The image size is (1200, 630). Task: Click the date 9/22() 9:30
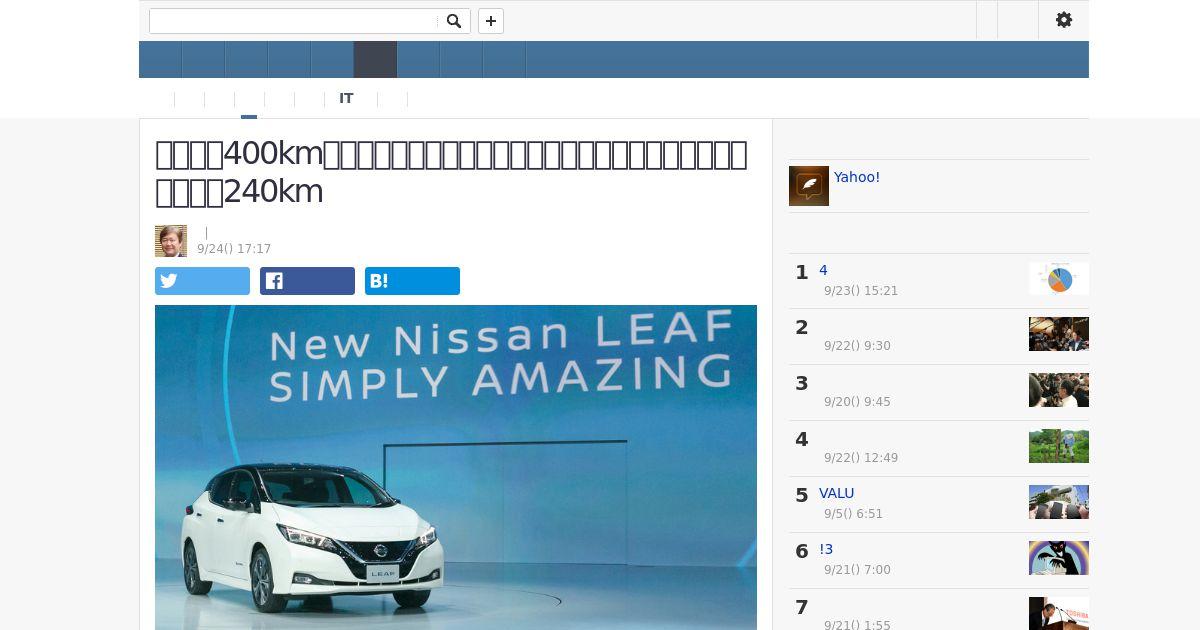tap(857, 346)
